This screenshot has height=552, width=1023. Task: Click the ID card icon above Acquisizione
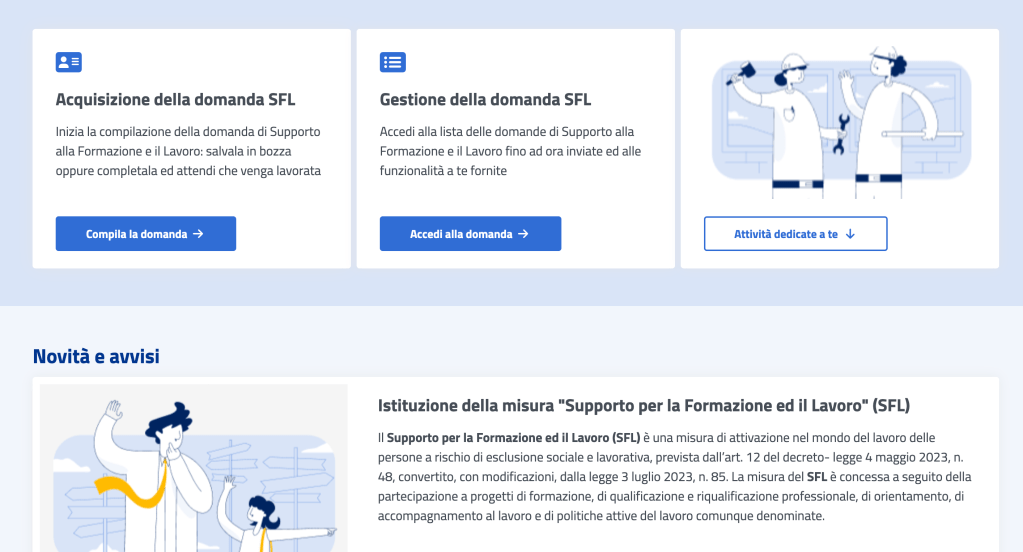[68, 62]
